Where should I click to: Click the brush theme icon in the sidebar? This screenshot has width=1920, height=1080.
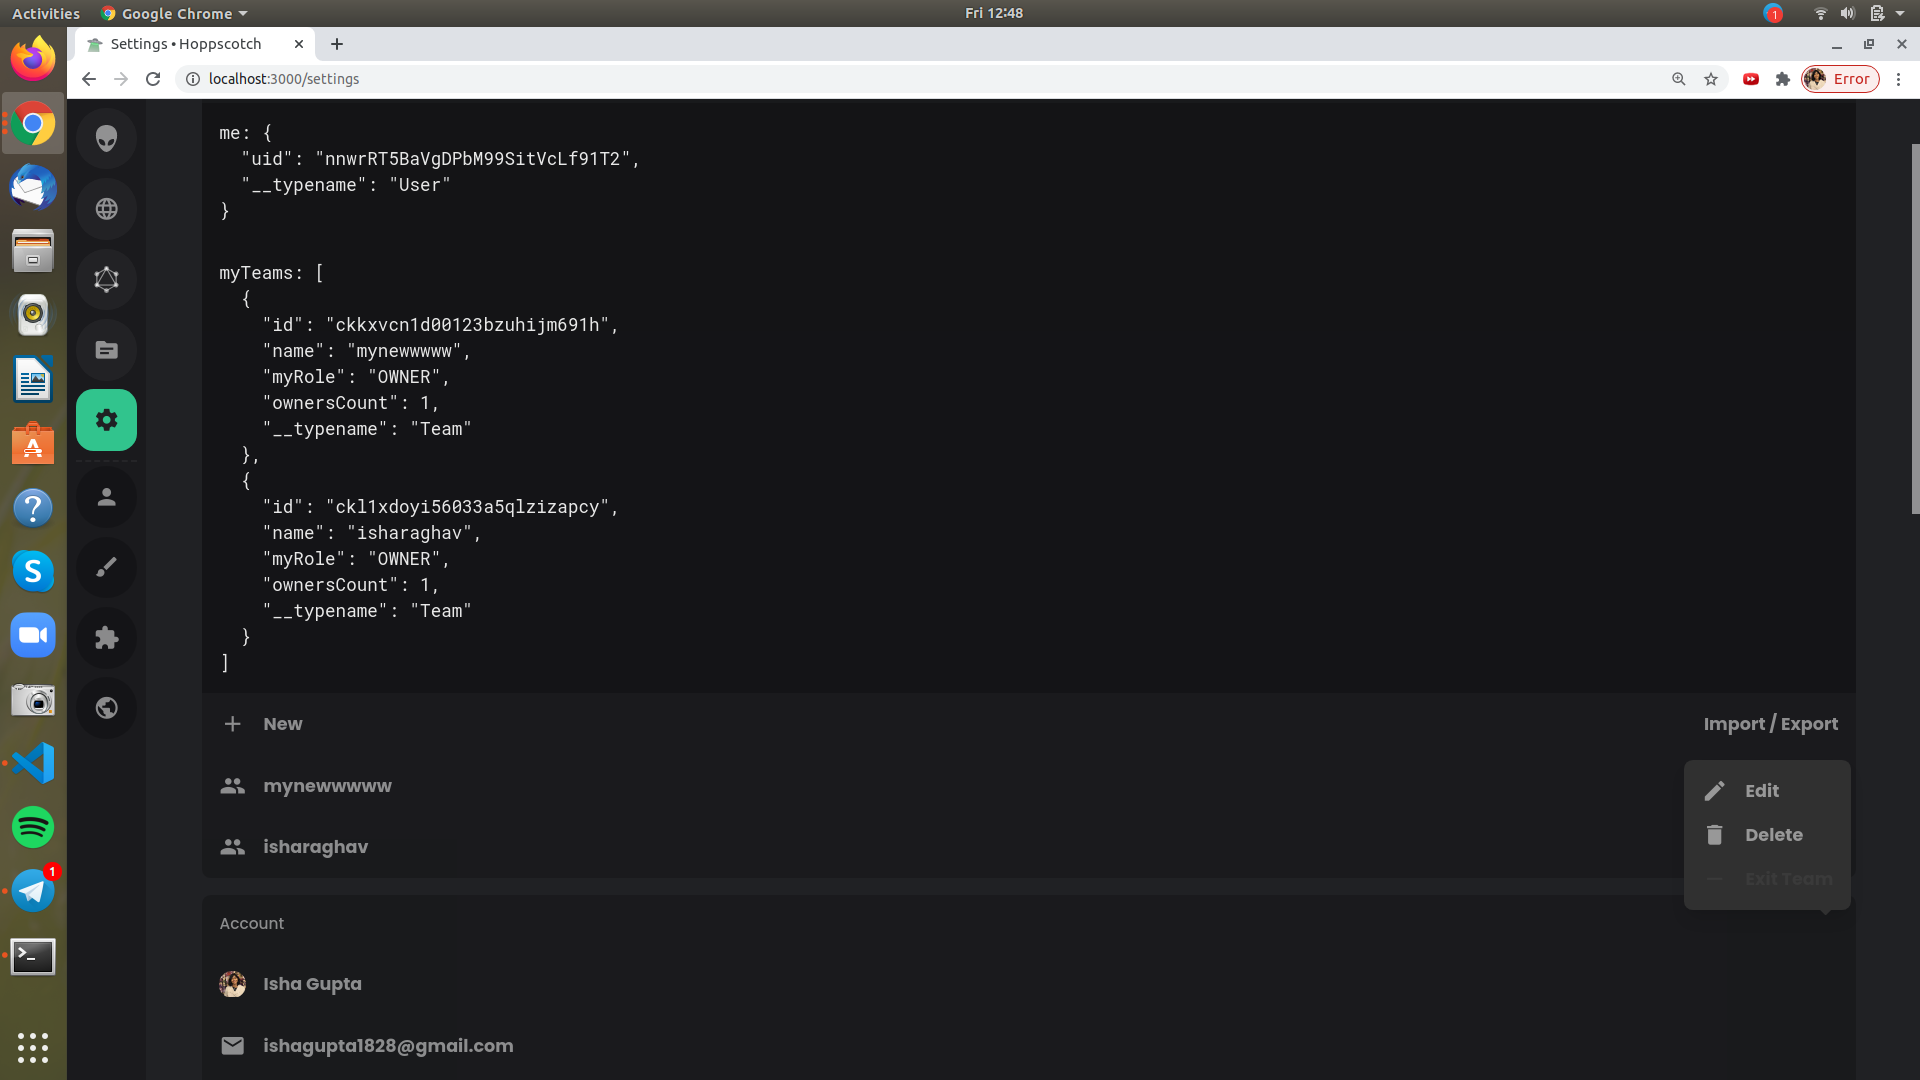[x=106, y=567]
